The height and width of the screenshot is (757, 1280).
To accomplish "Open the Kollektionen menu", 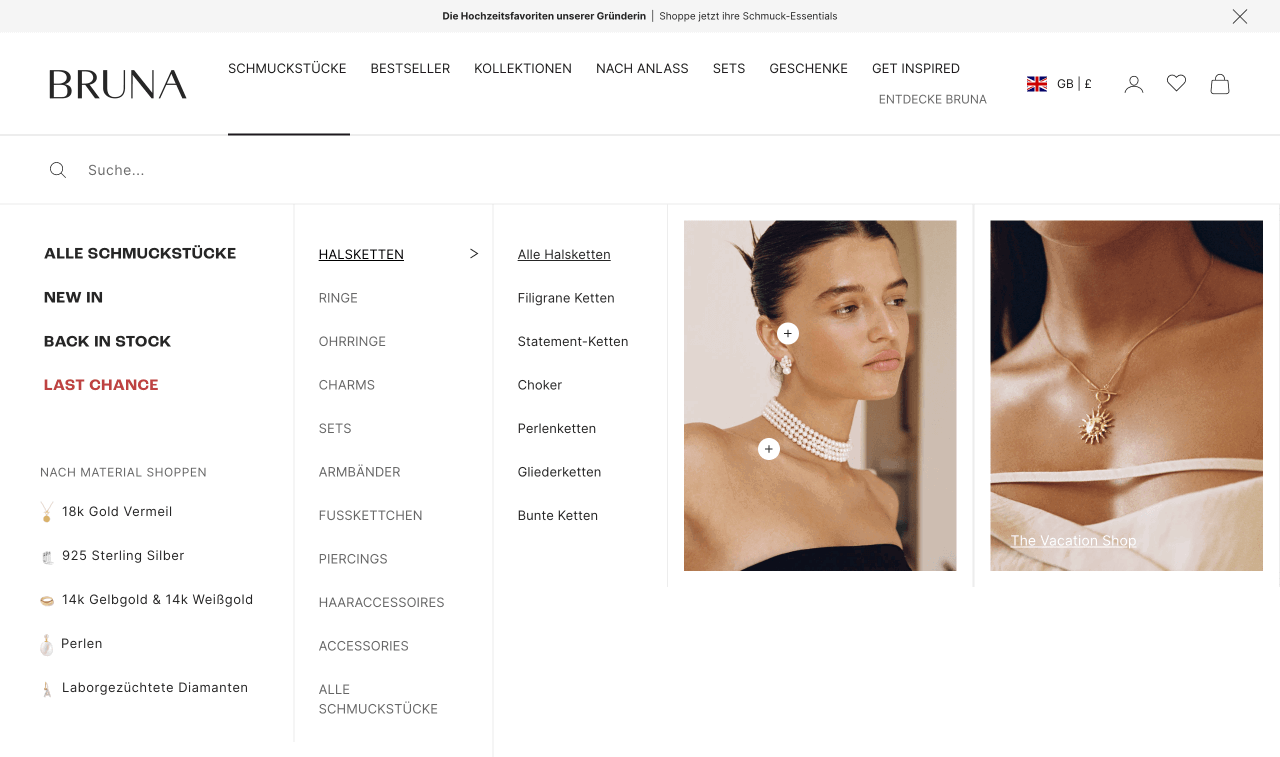I will tap(523, 69).
